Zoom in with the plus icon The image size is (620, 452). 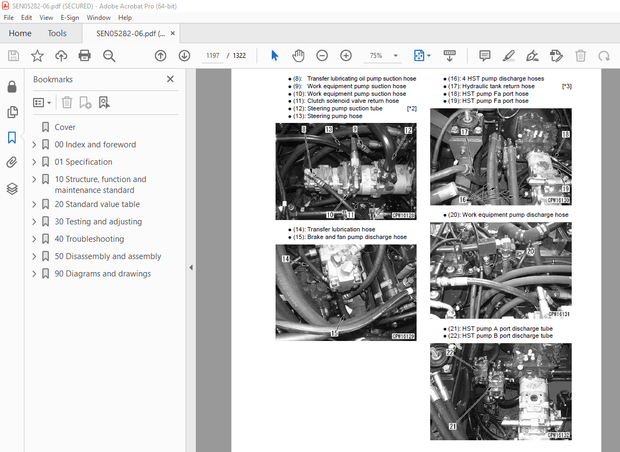pos(346,56)
